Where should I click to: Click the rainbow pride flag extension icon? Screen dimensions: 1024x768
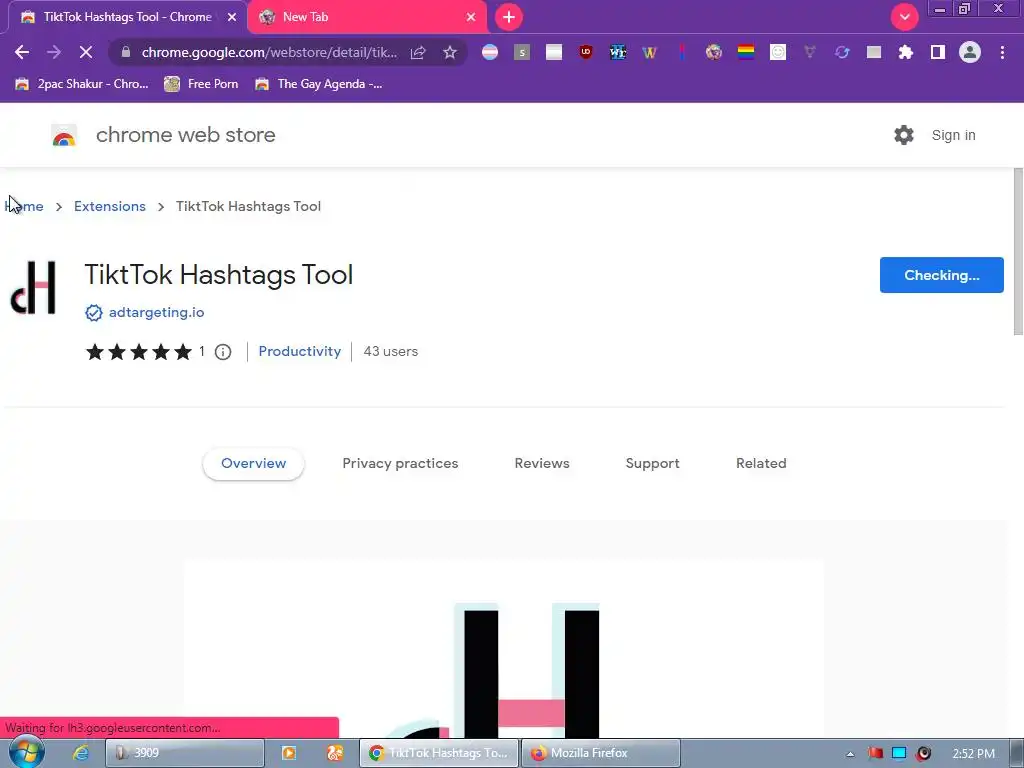click(x=746, y=52)
